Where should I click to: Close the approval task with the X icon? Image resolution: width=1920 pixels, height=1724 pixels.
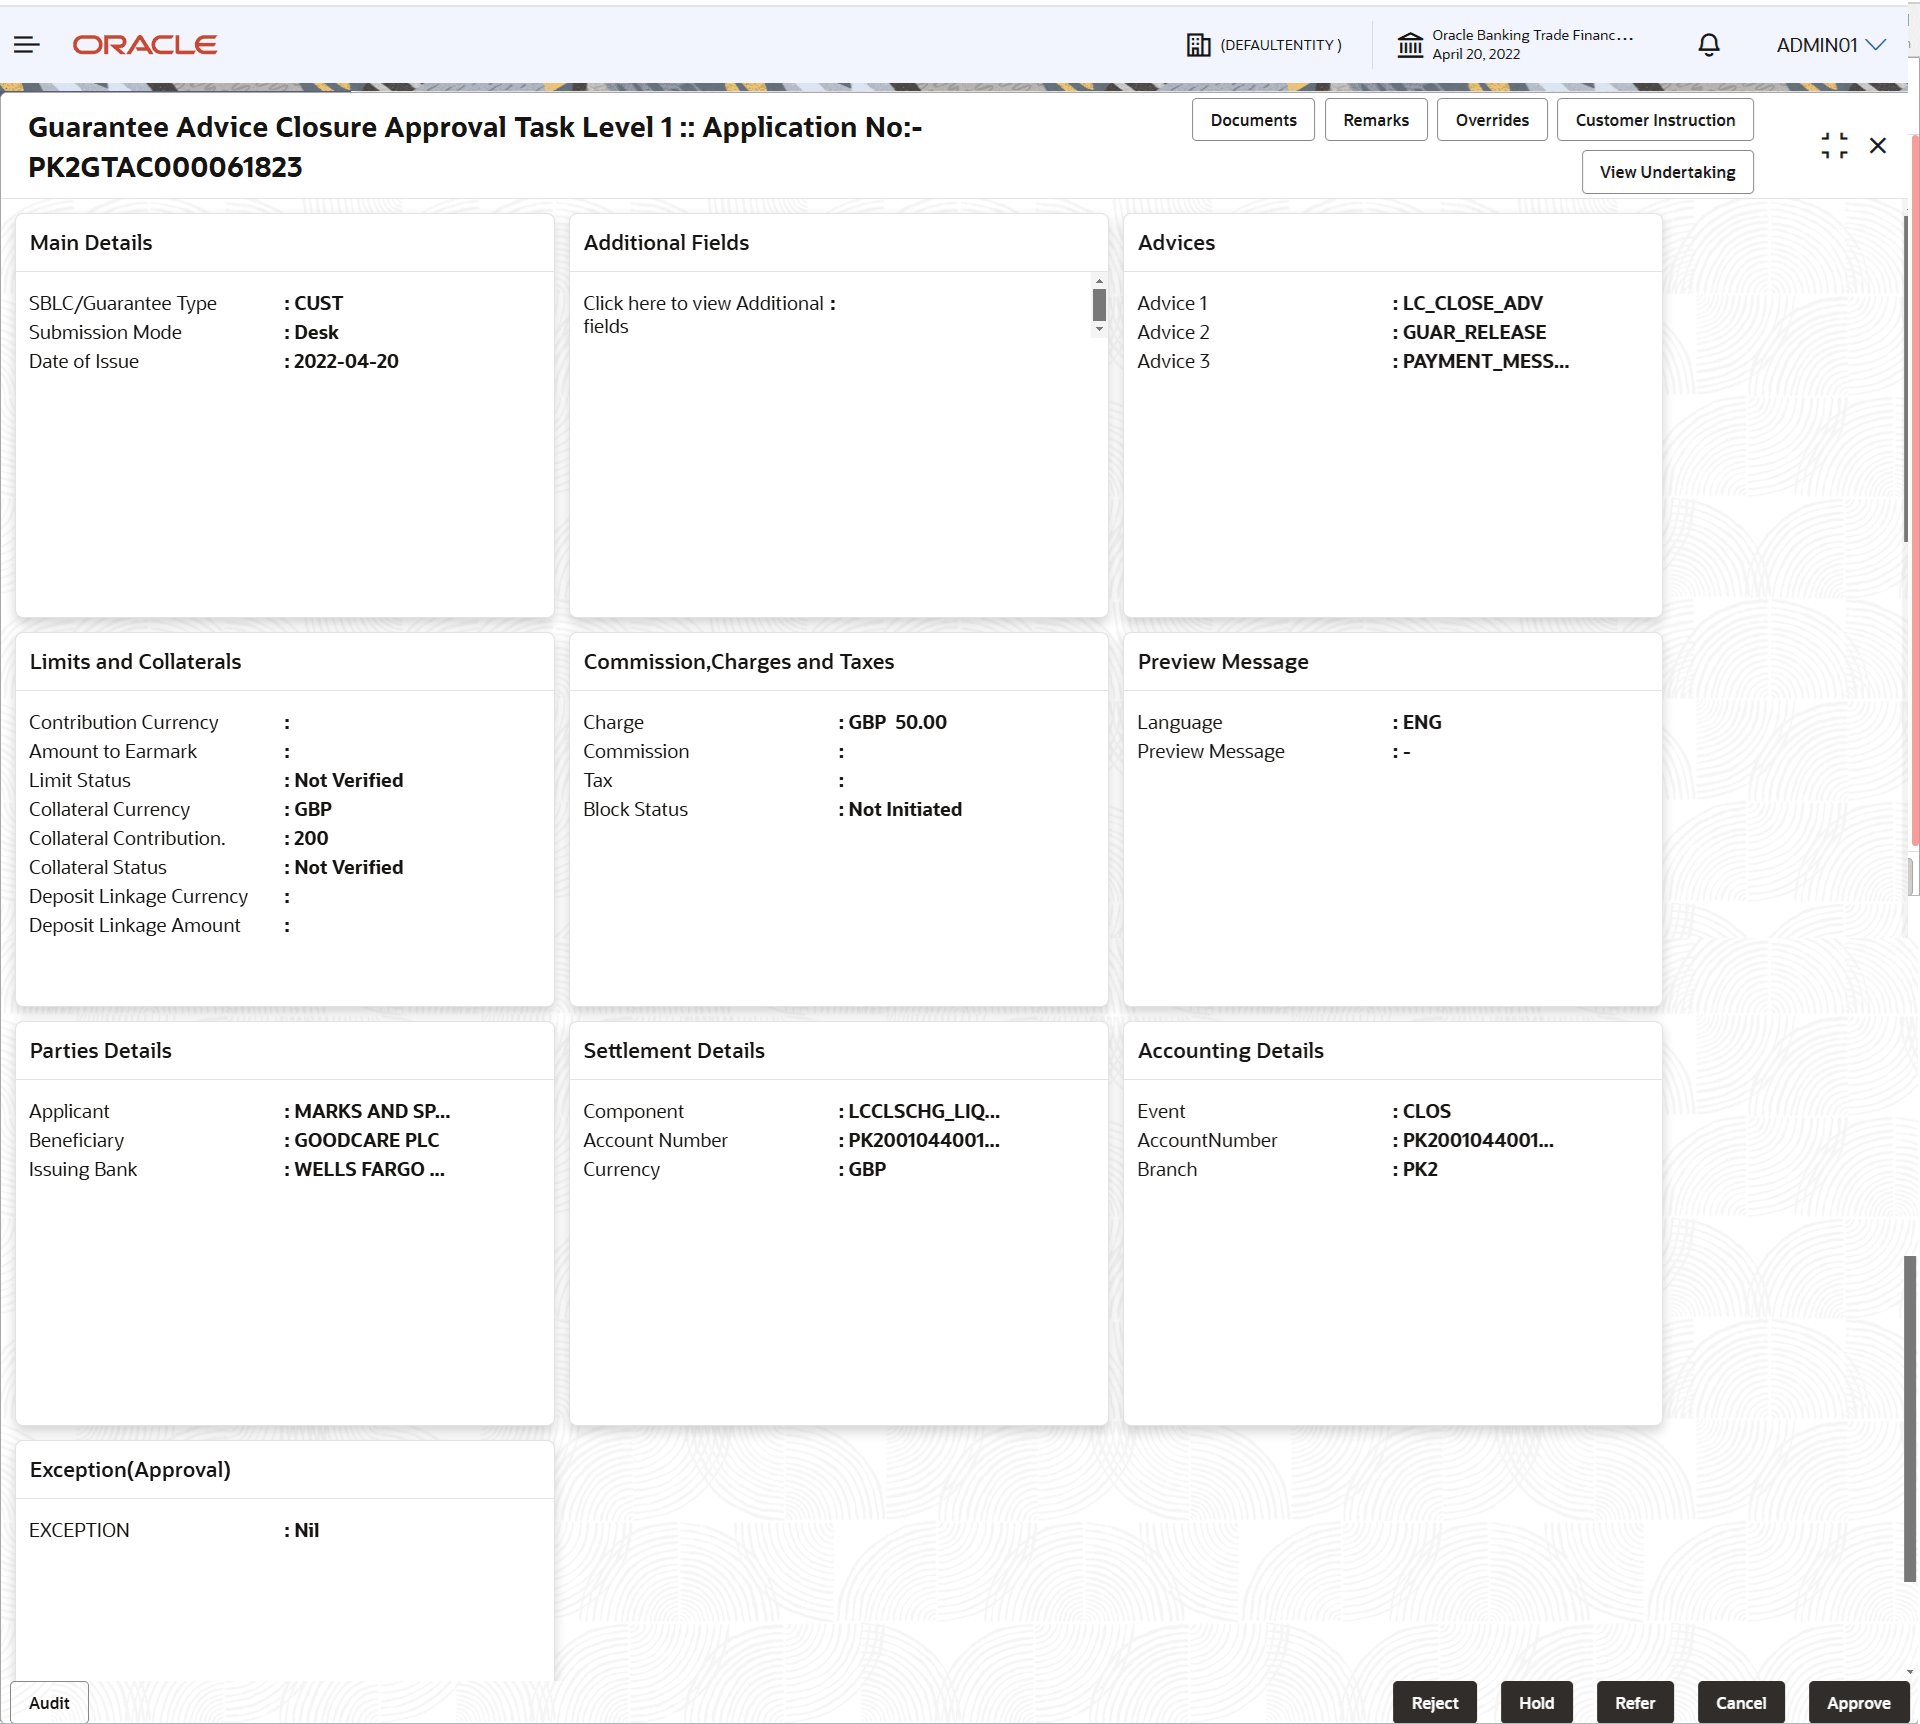1878,145
